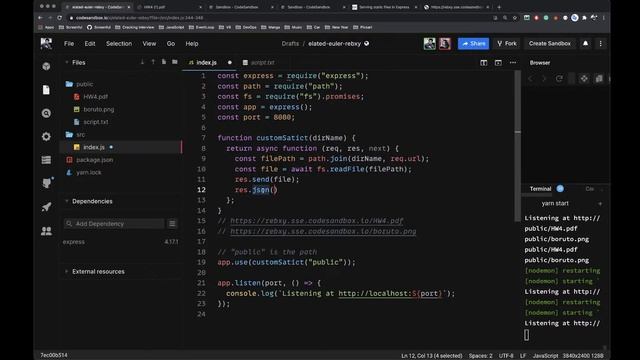
Task: Click the Create Sandbox button
Action: [x=550, y=43]
